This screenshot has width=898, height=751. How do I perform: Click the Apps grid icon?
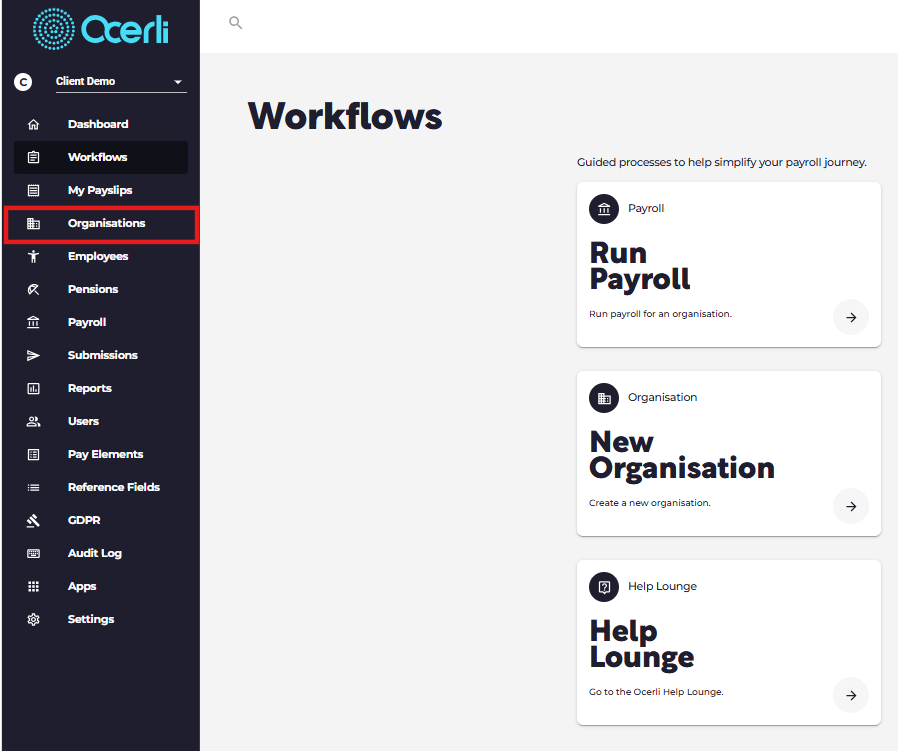(x=34, y=586)
